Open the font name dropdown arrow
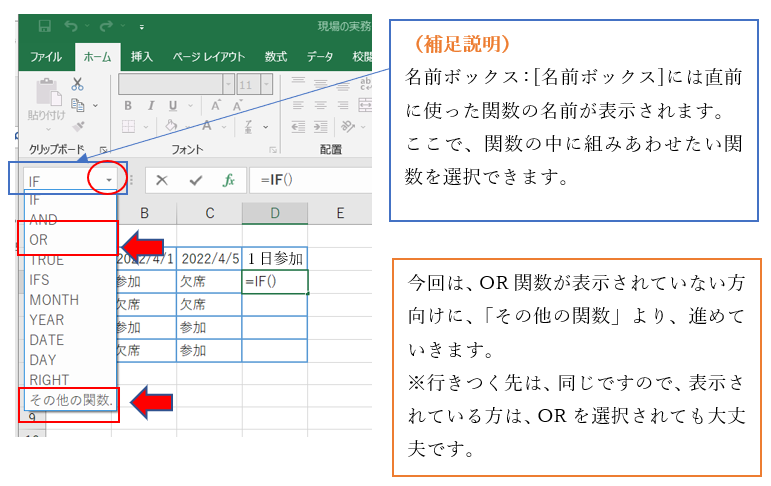The image size is (771, 486). tap(228, 84)
